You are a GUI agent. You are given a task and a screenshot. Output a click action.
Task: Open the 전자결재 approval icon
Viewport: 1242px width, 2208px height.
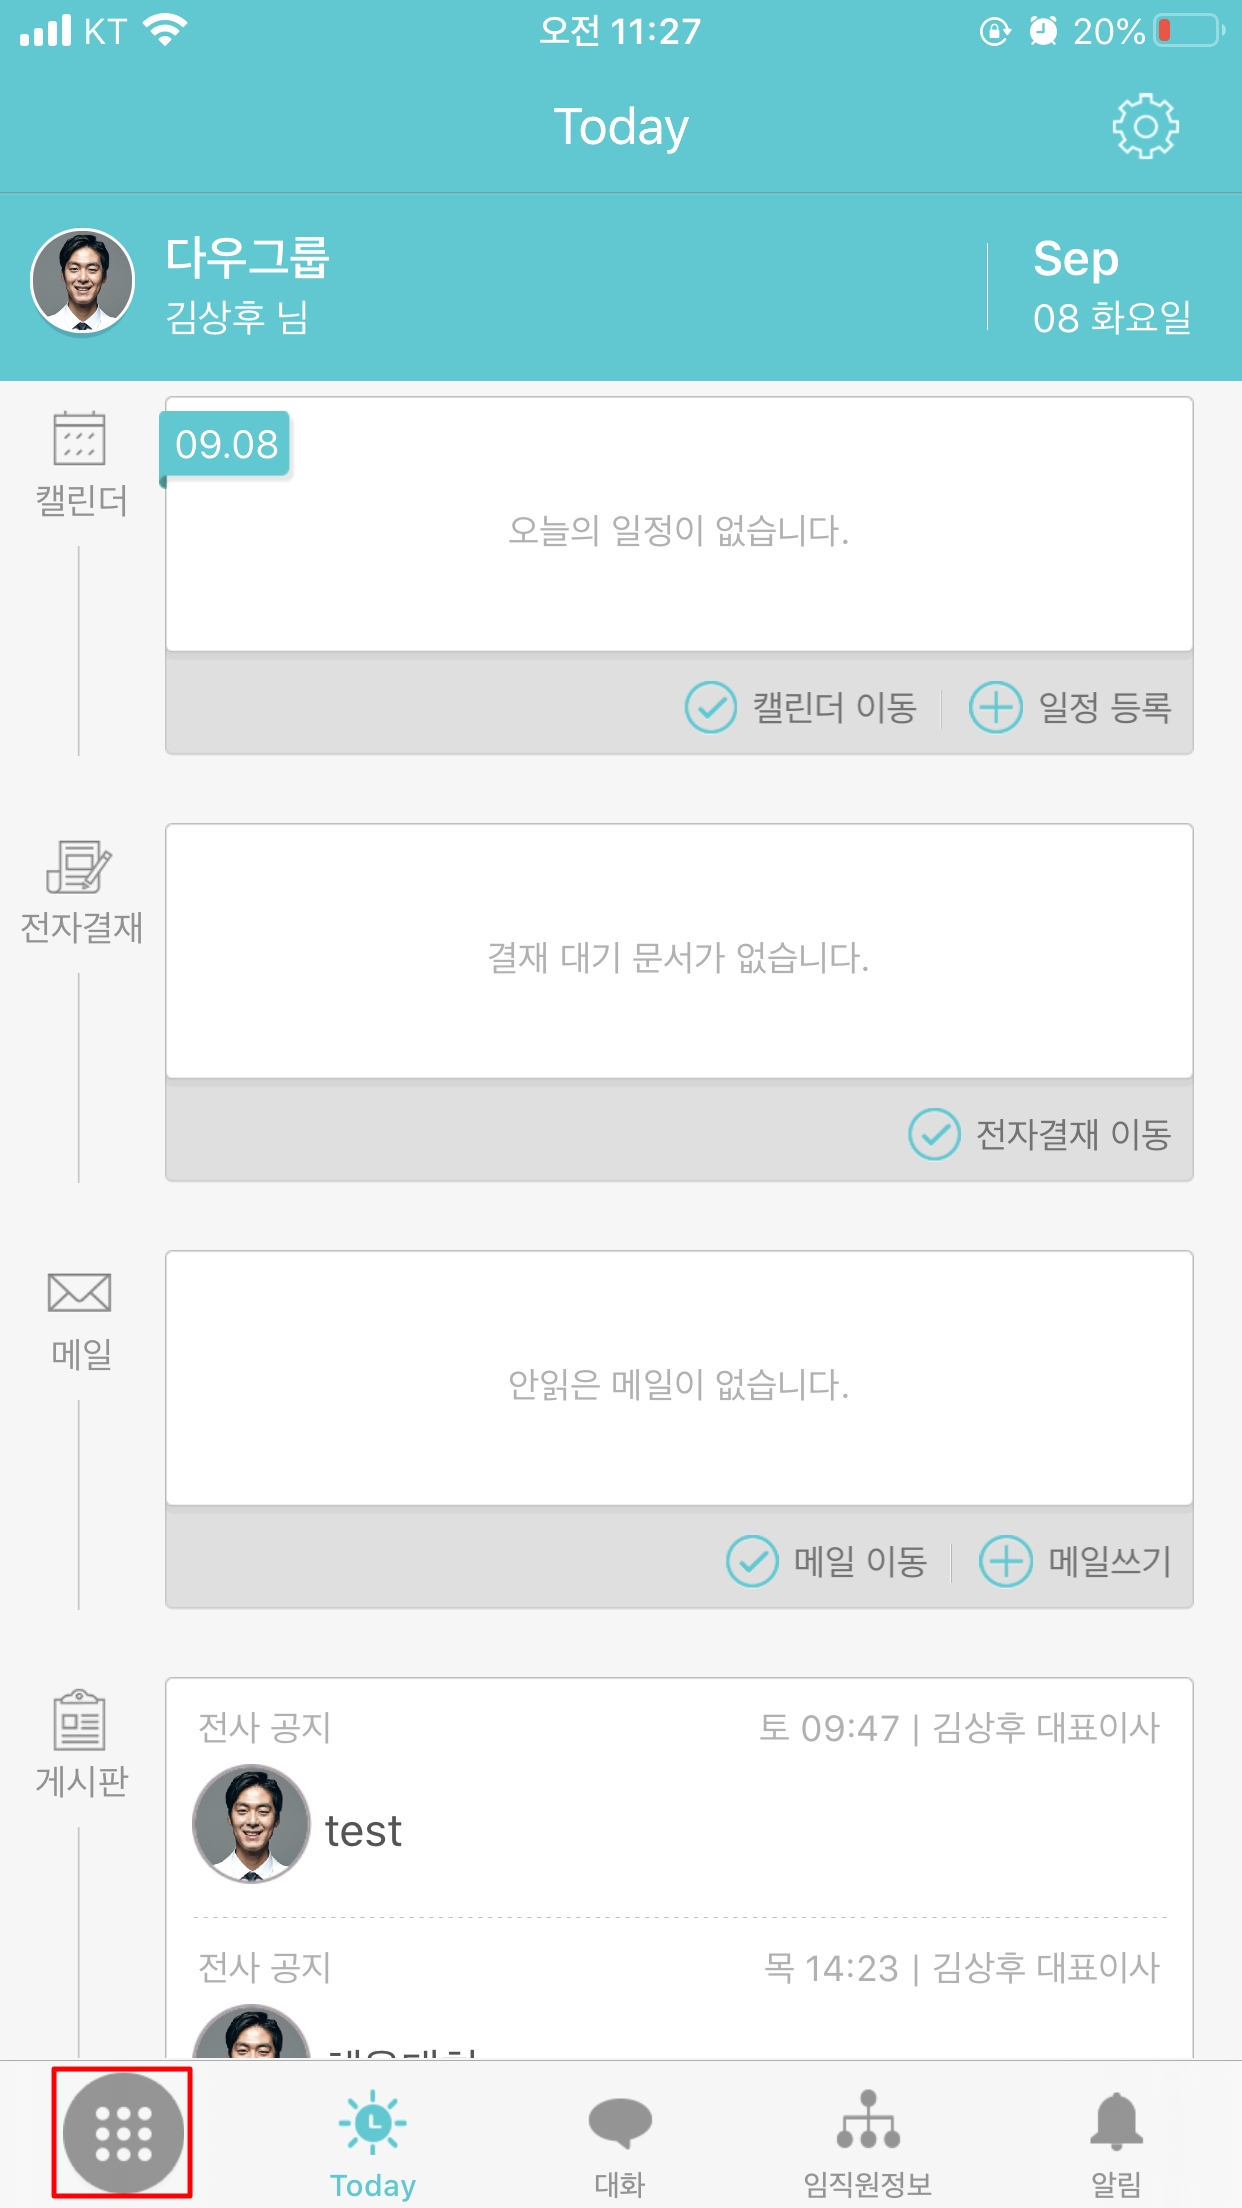coord(80,866)
